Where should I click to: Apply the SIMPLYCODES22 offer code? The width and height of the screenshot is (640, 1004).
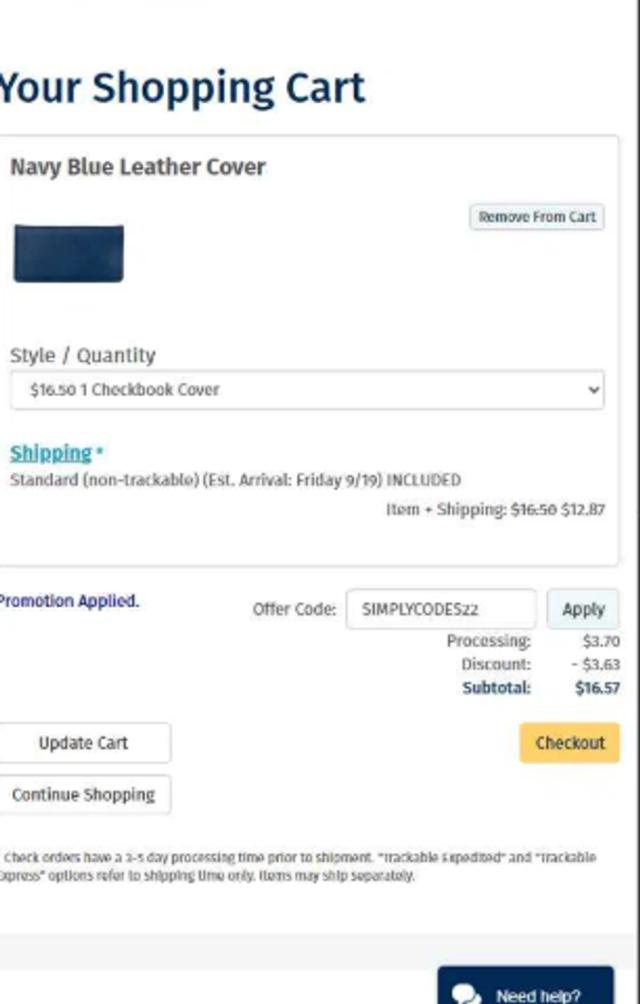tap(582, 609)
